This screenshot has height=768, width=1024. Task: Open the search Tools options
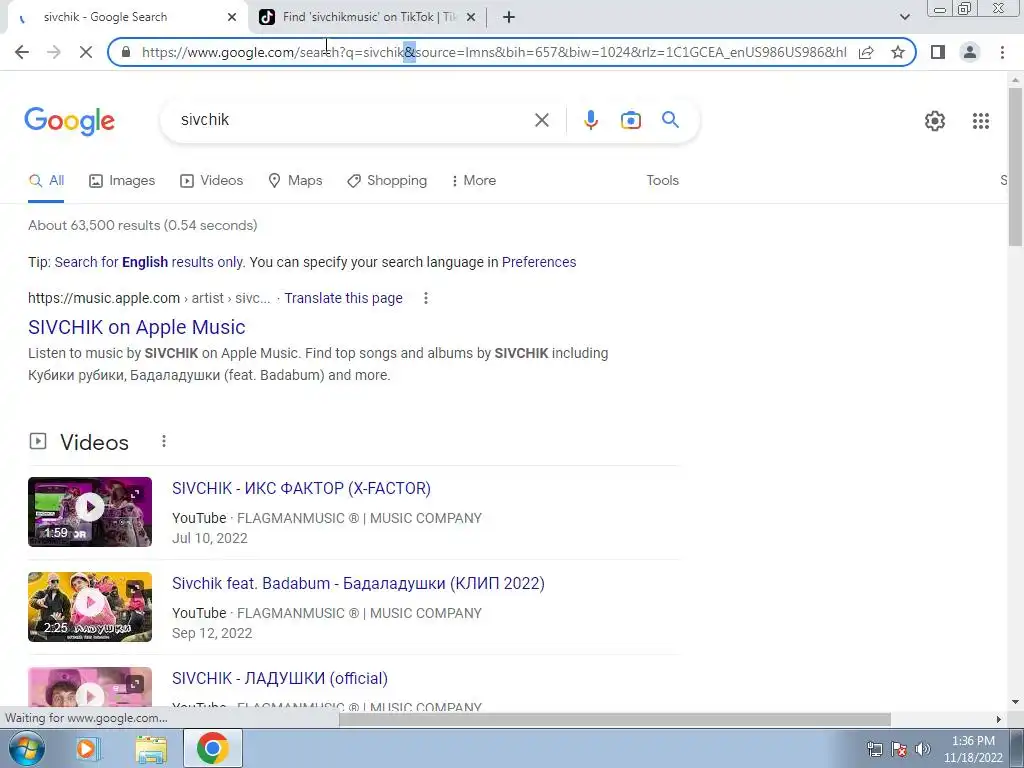pyautogui.click(x=662, y=181)
